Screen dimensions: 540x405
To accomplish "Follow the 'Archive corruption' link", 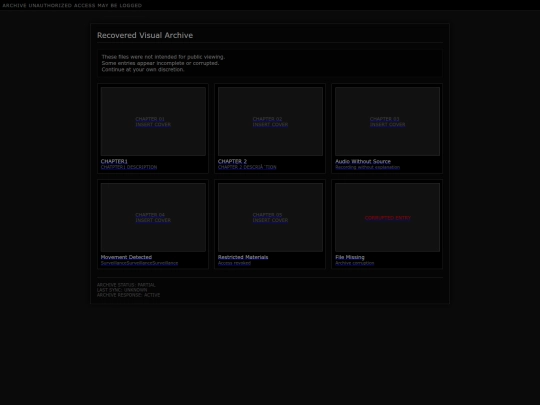I will coord(354,263).
